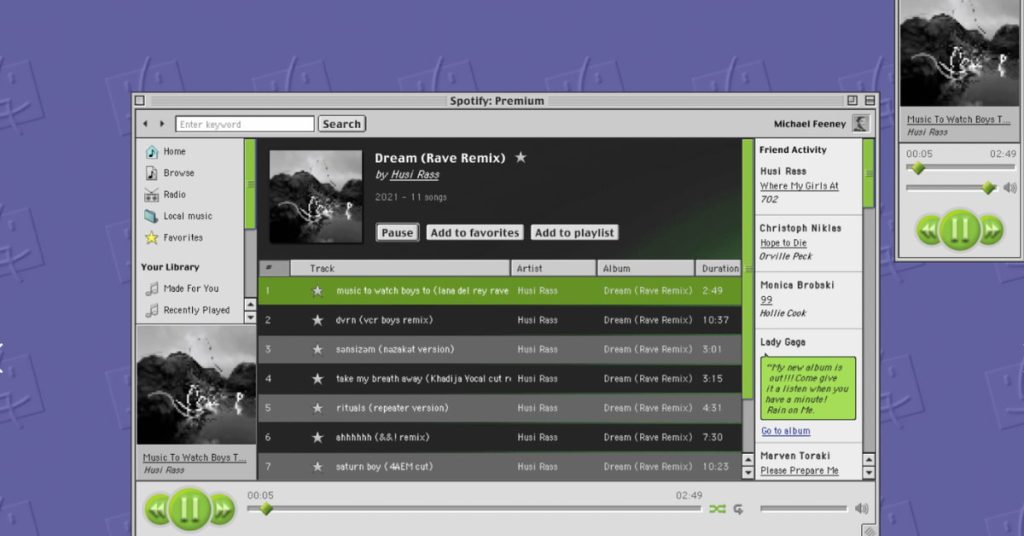Sort by the # column header
The height and width of the screenshot is (536, 1024).
click(x=274, y=268)
